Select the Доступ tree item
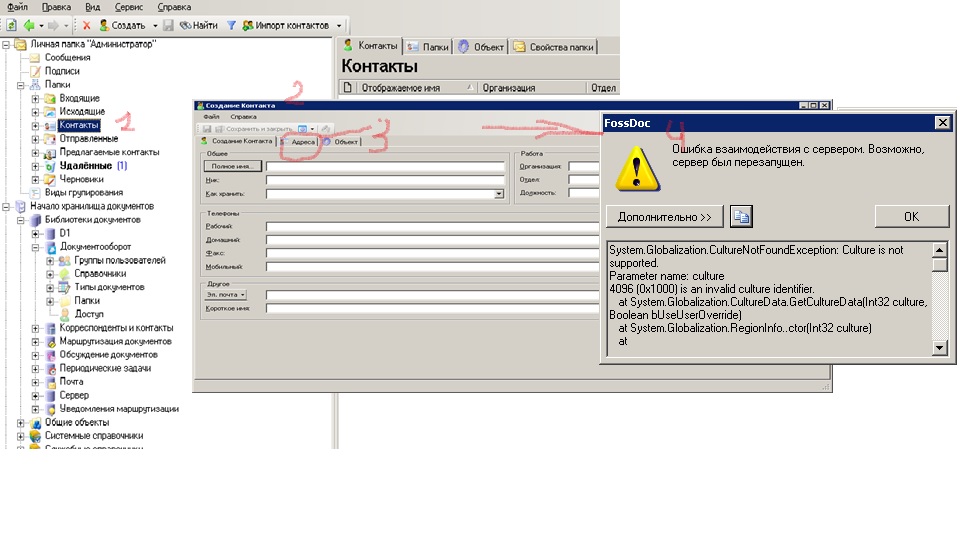 tap(89, 314)
